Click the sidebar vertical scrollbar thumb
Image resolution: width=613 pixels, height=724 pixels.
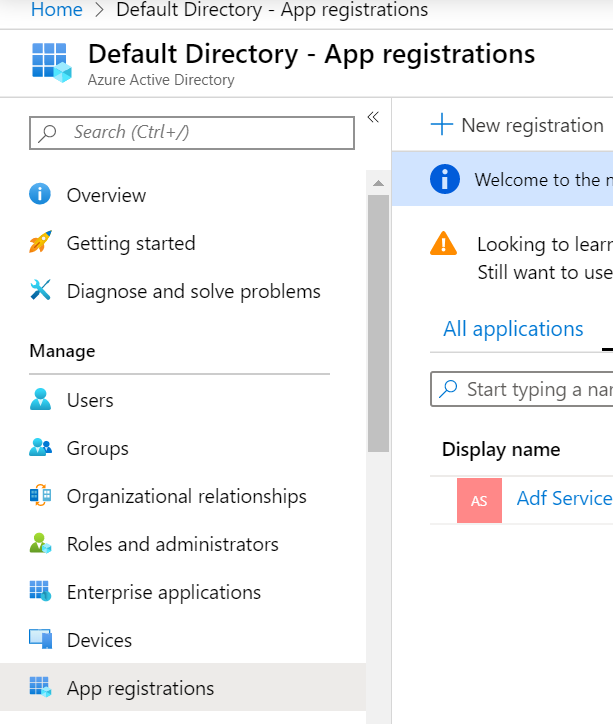pos(379,323)
